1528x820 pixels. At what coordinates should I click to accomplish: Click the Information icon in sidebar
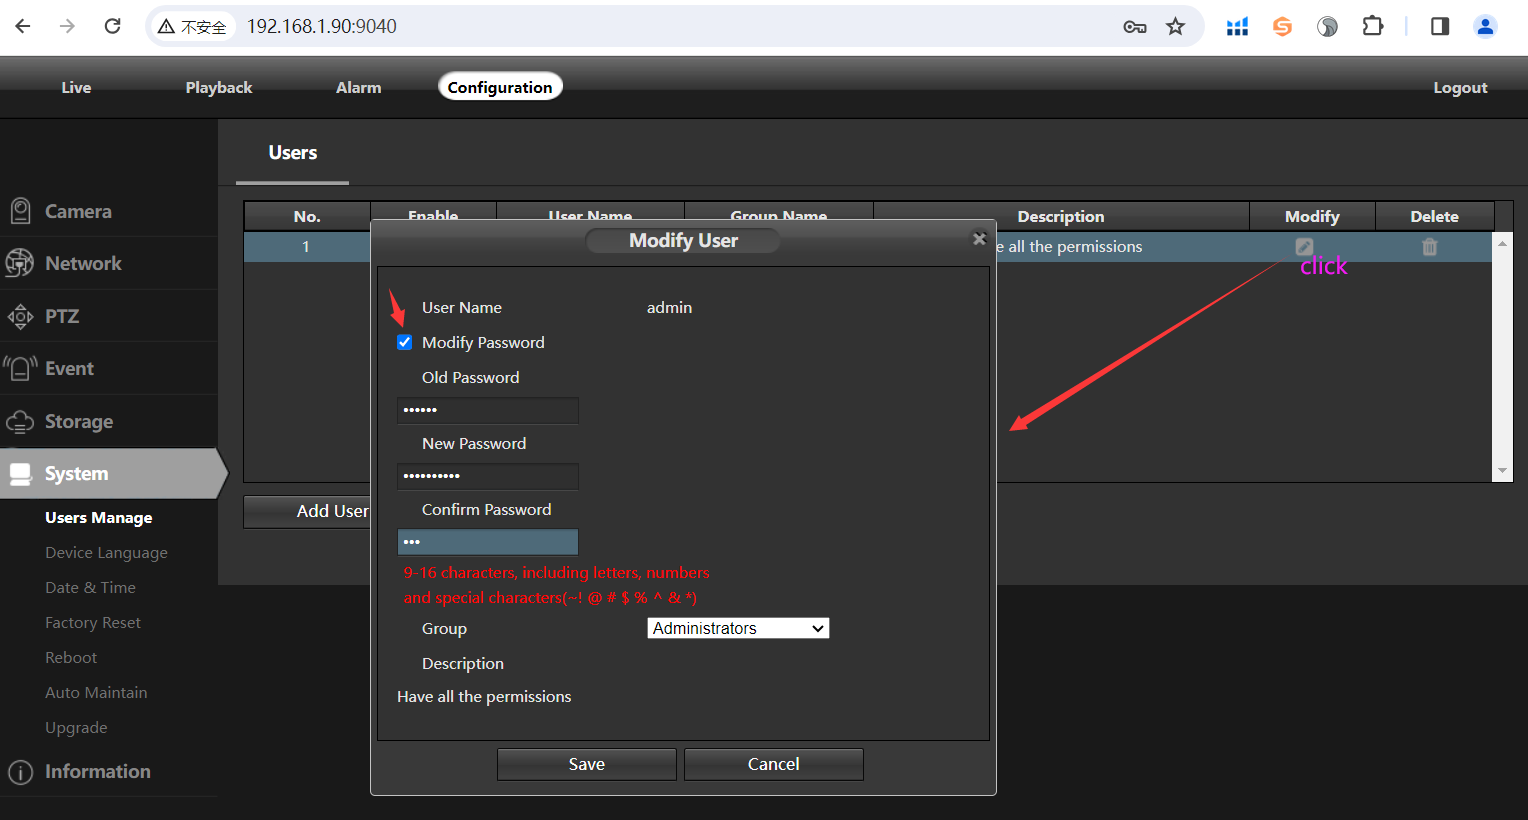pyautogui.click(x=20, y=772)
